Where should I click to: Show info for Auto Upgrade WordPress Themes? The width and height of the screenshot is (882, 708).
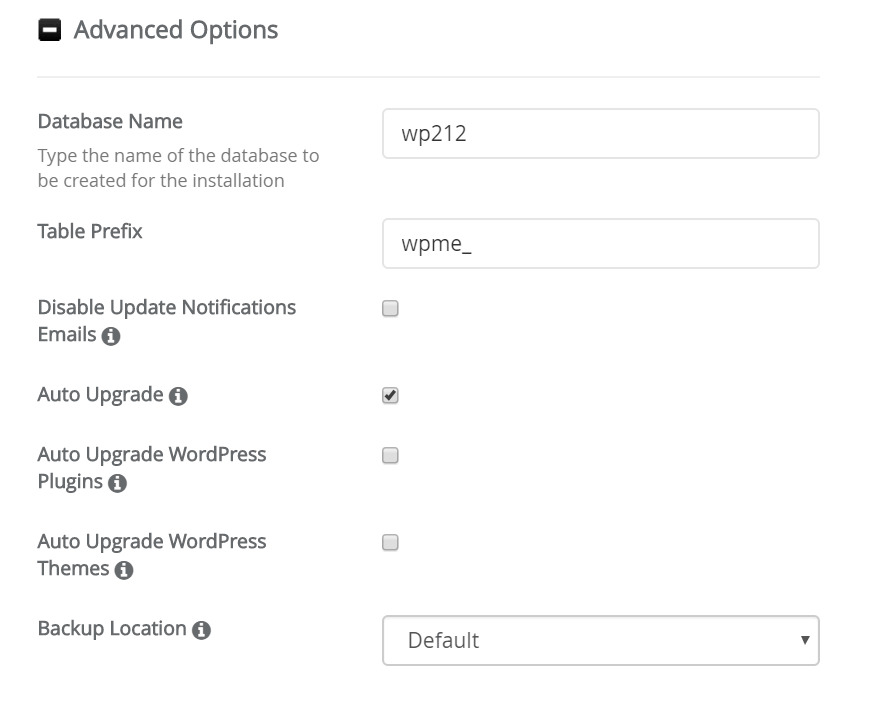point(124,570)
